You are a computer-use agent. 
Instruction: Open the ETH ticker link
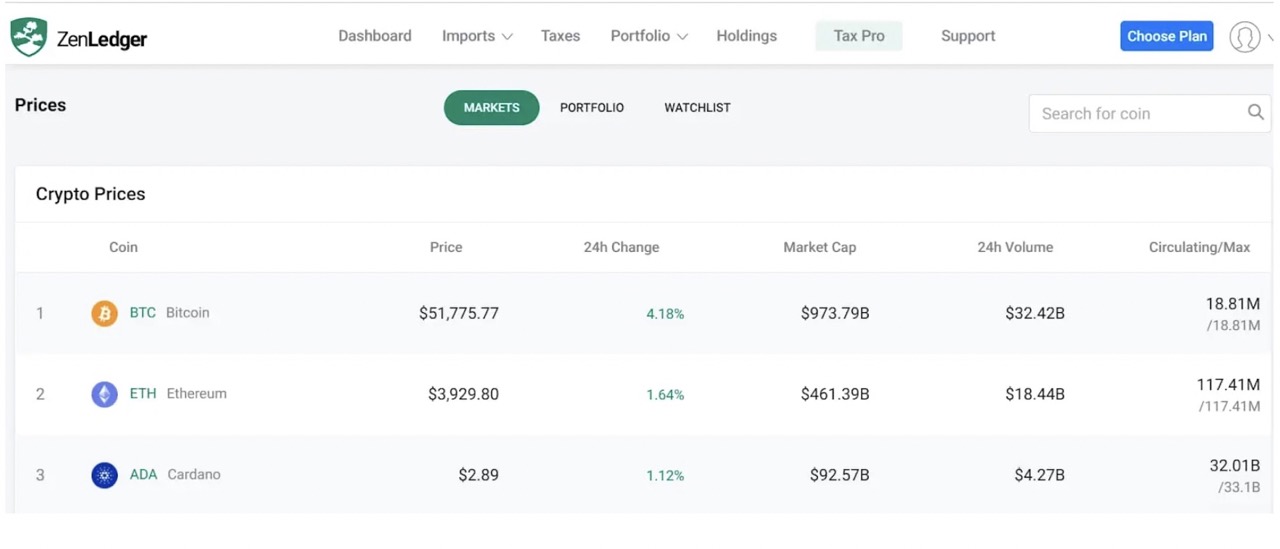pyautogui.click(x=143, y=394)
